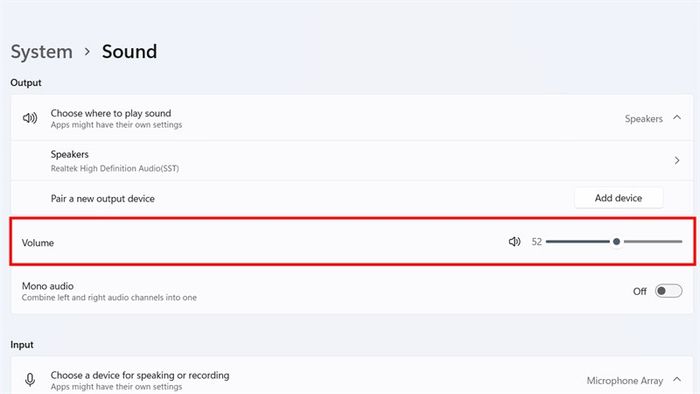Mute using the Volume speaker icon

tap(514, 242)
